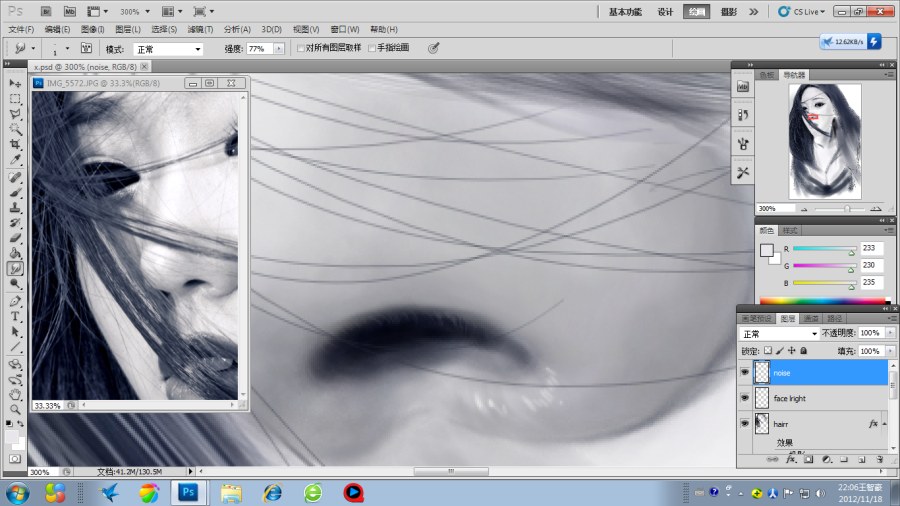Switch to the 通道 channels tab

pos(811,318)
